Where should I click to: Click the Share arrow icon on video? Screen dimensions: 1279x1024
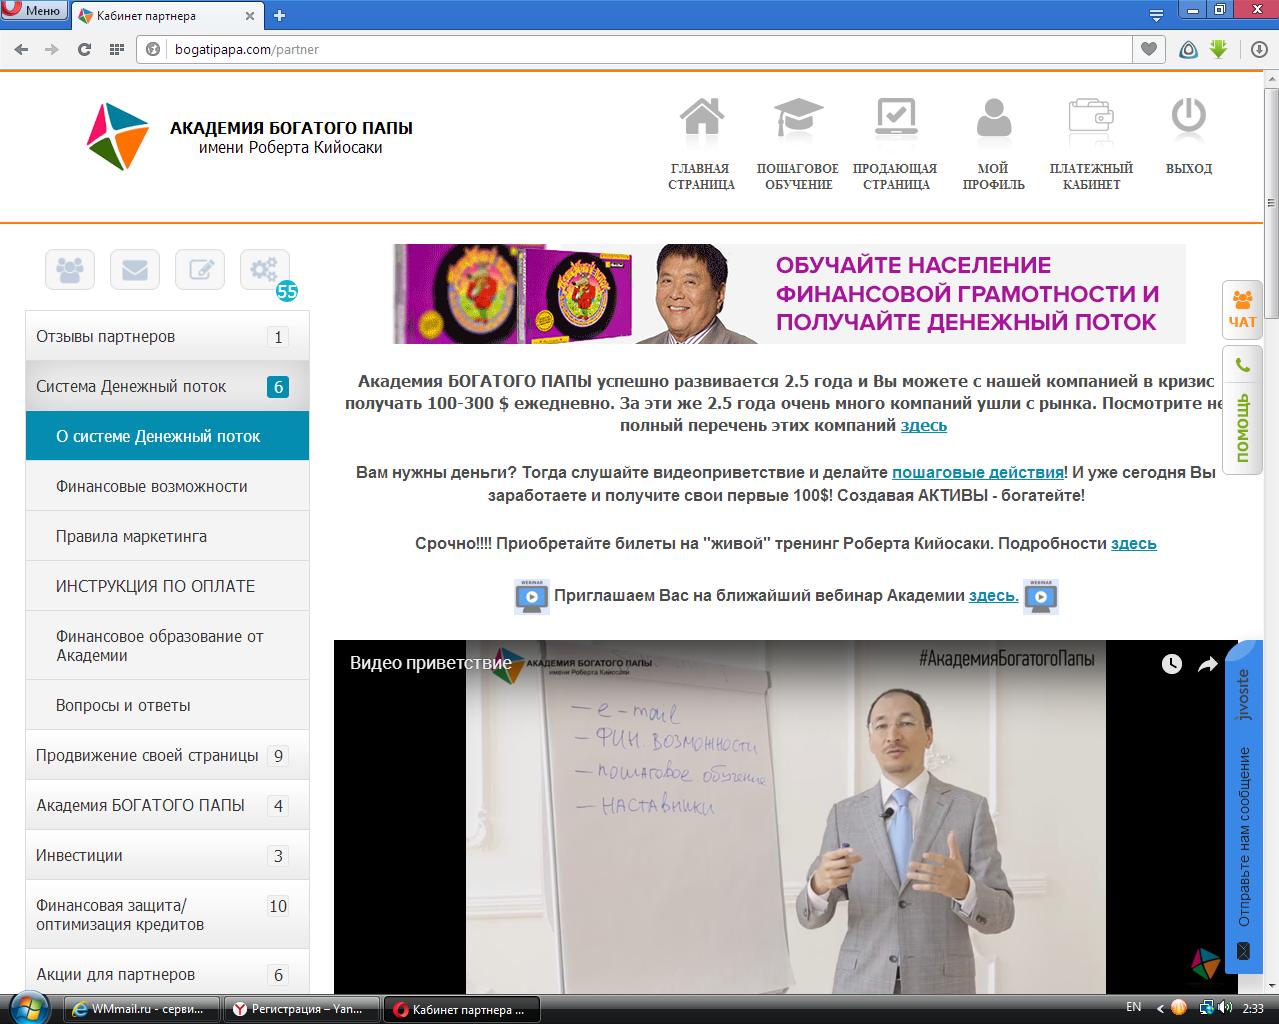1208,664
